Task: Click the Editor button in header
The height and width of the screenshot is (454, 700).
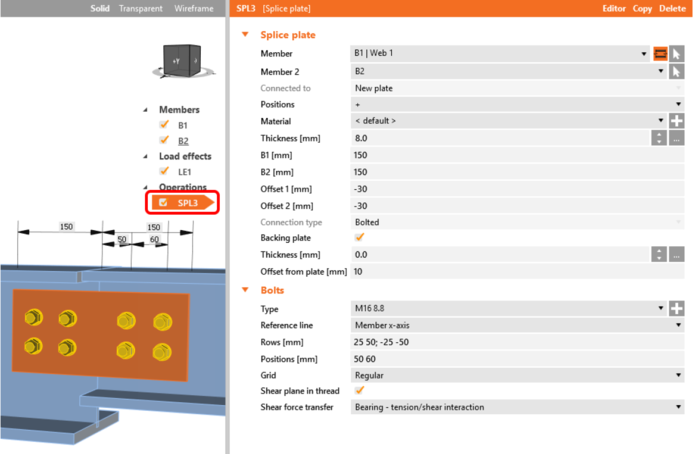Action: tap(614, 8)
